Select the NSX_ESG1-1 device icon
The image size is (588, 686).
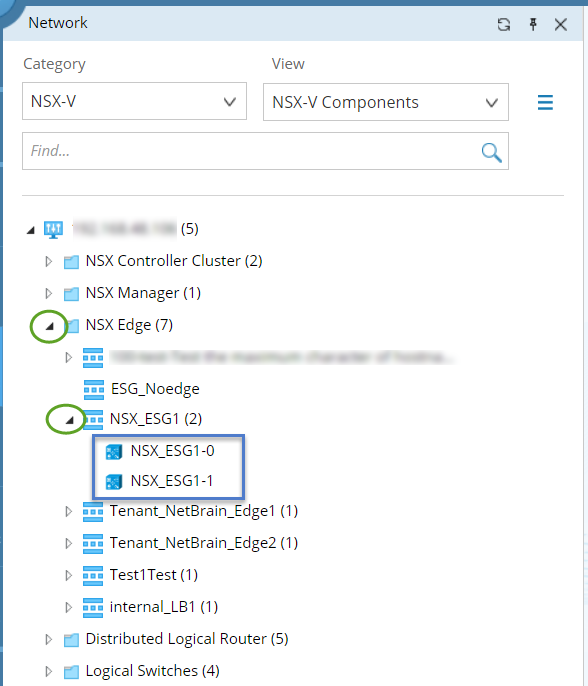(x=114, y=482)
